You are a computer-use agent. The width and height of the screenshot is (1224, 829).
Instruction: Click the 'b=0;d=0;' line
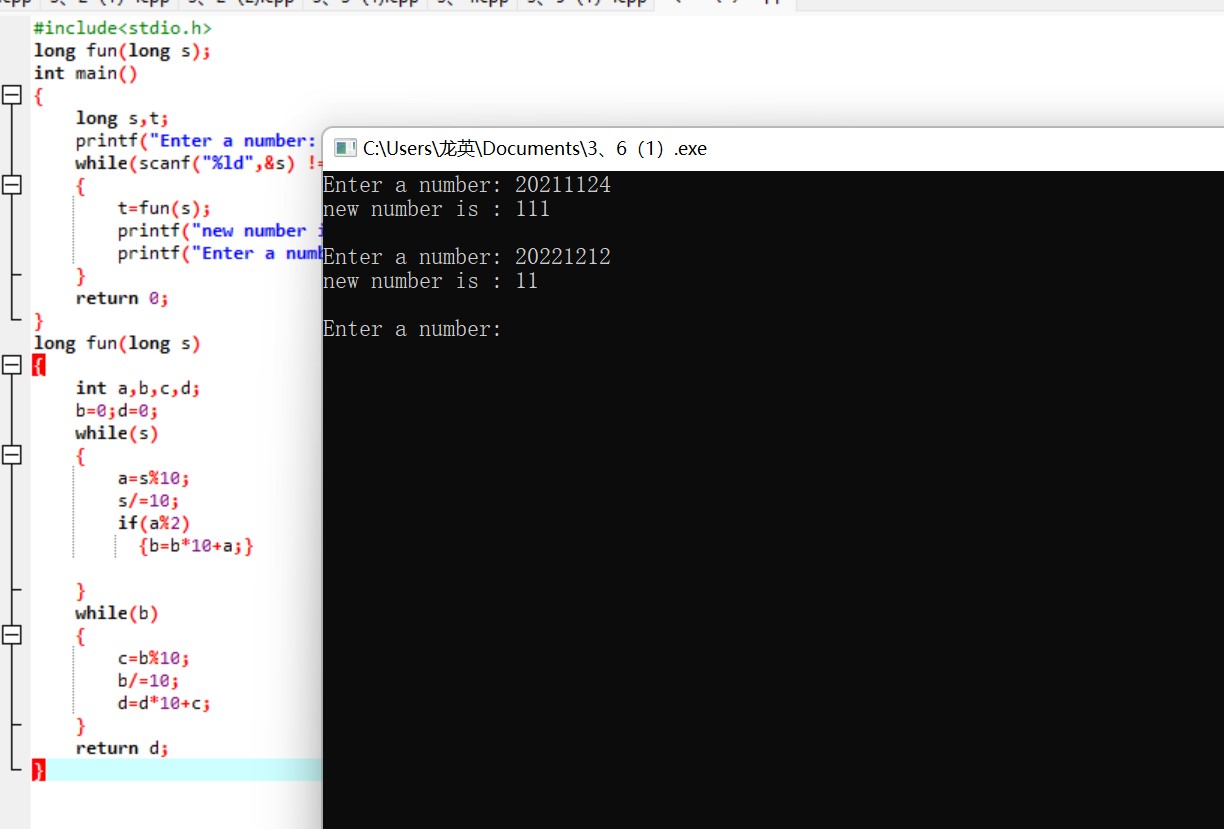117,410
